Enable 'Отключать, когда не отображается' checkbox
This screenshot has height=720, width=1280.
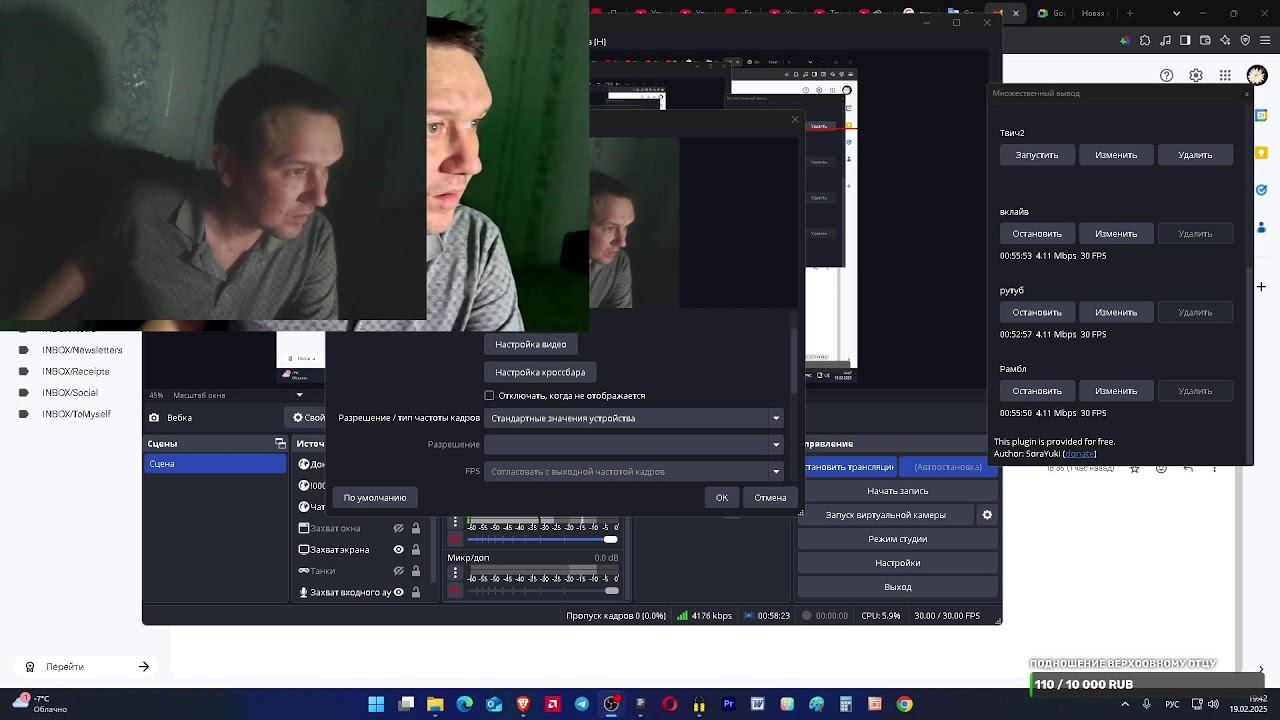coord(489,396)
